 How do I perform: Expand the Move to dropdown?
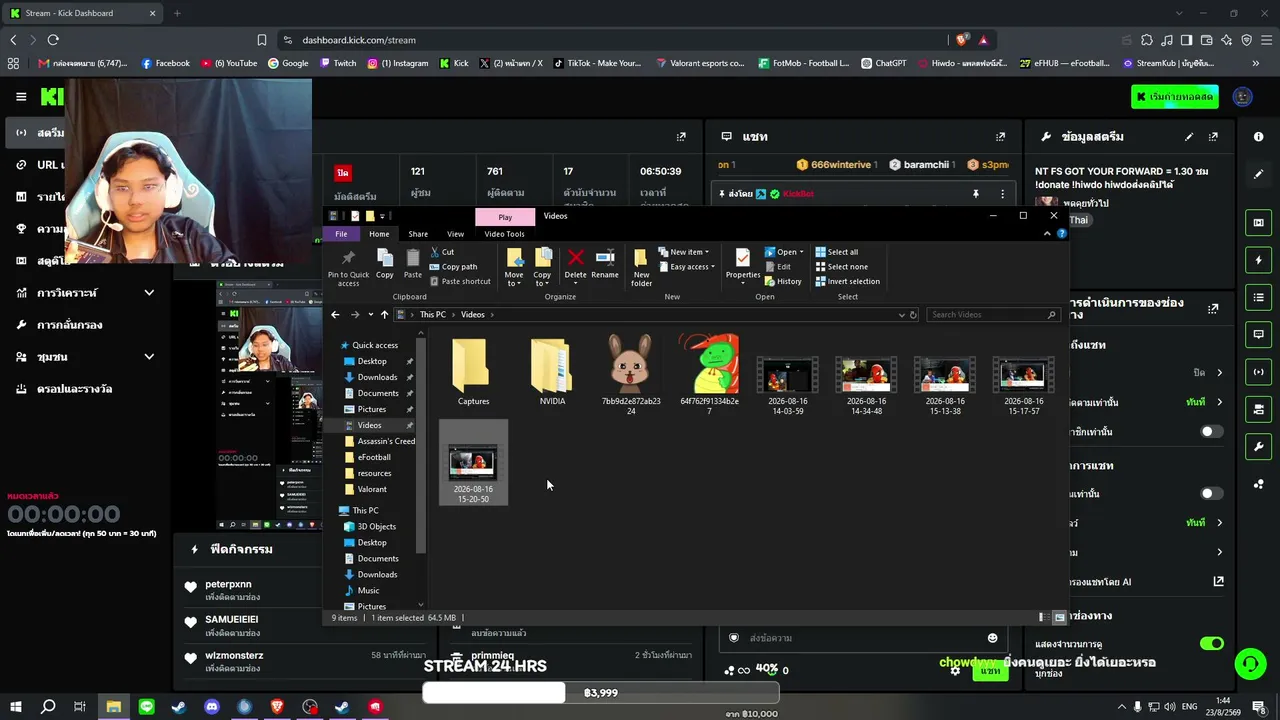tap(514, 284)
